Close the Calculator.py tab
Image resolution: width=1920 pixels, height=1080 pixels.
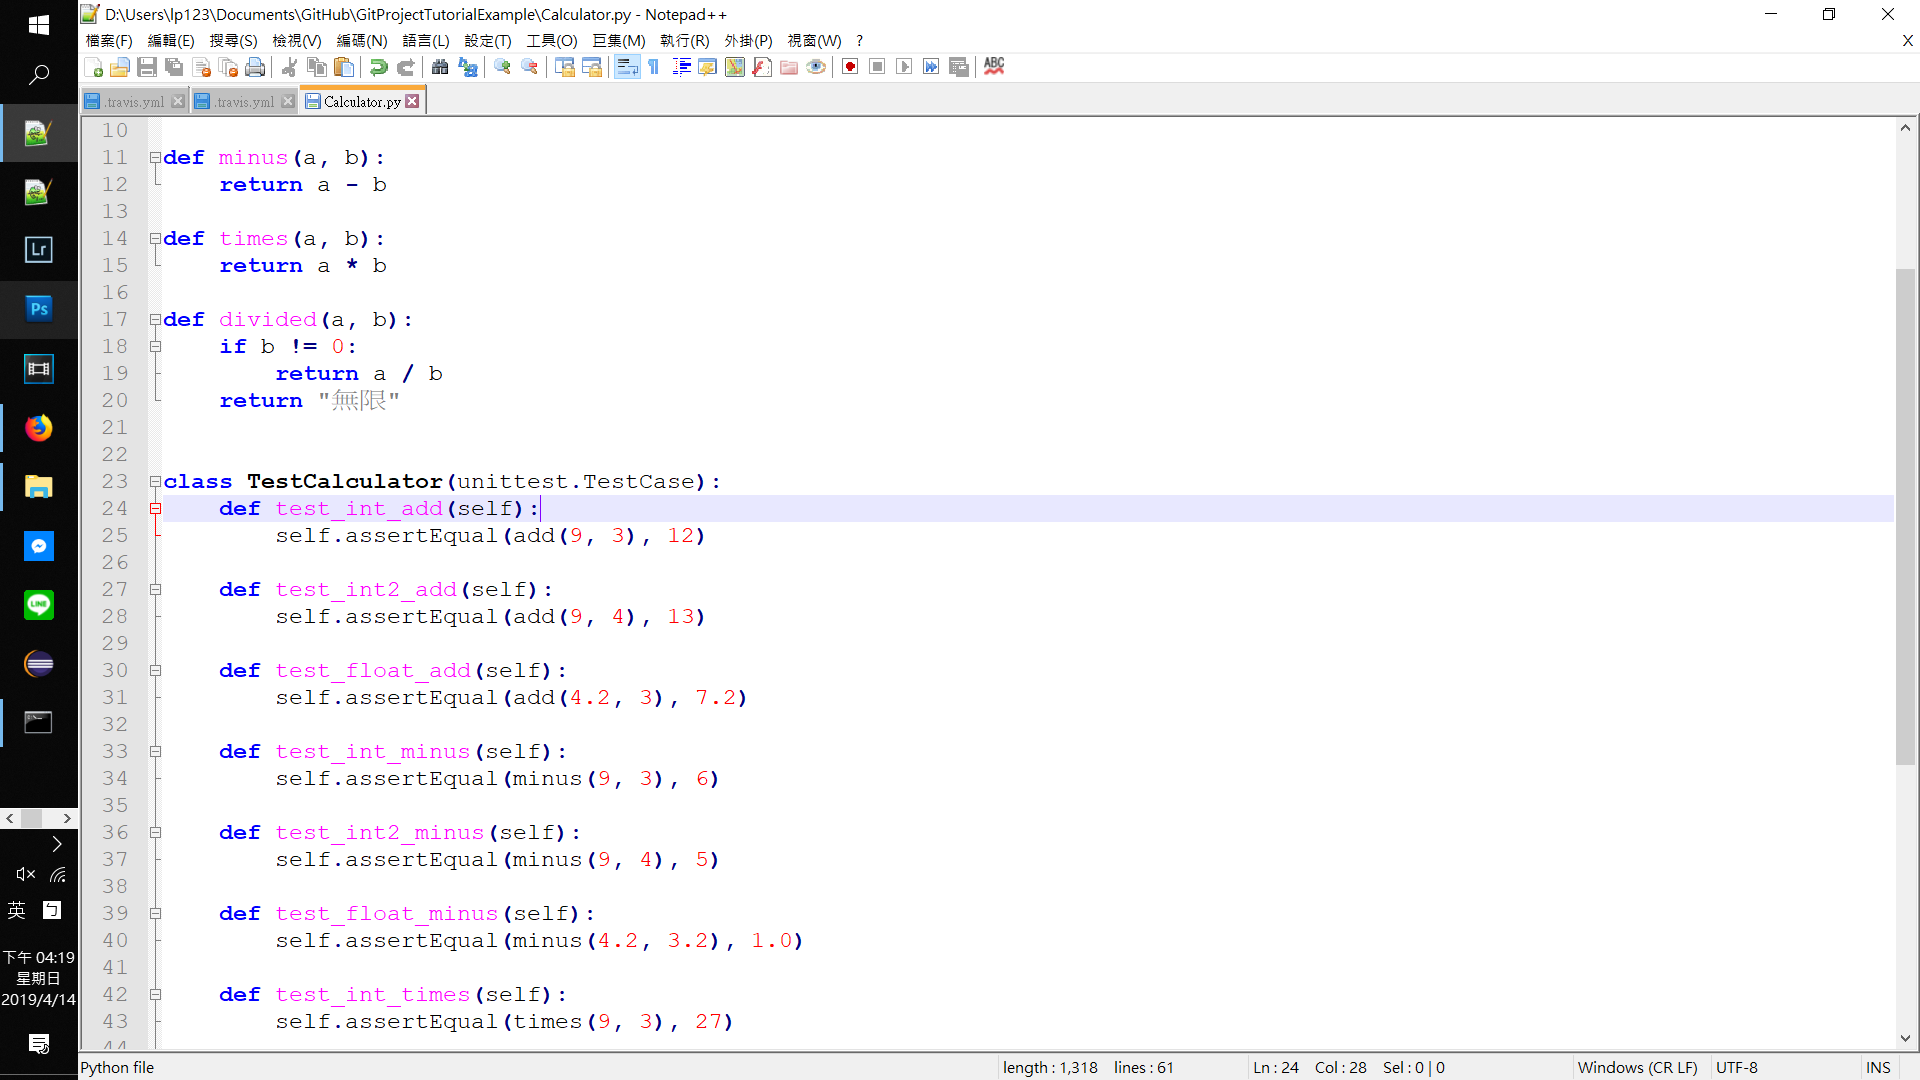coord(413,101)
